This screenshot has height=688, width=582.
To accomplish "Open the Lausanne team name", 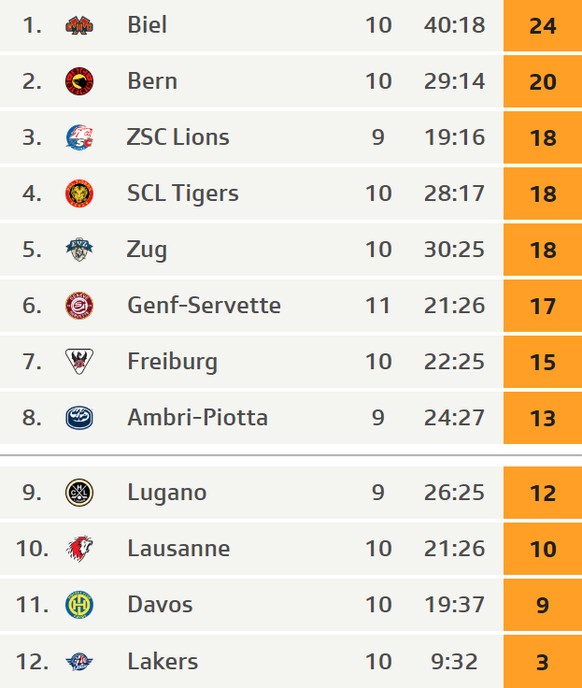I will pyautogui.click(x=179, y=548).
